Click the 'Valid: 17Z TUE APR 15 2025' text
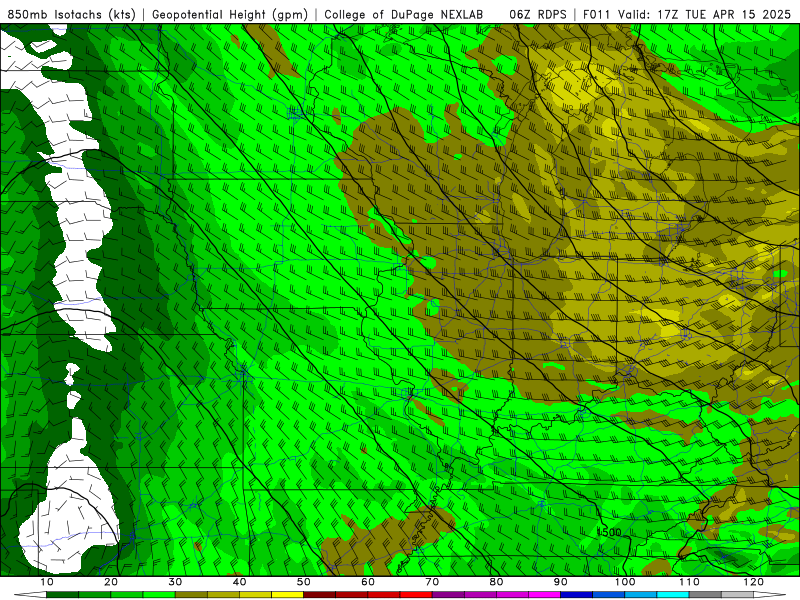This screenshot has height=600, width=800. click(704, 14)
